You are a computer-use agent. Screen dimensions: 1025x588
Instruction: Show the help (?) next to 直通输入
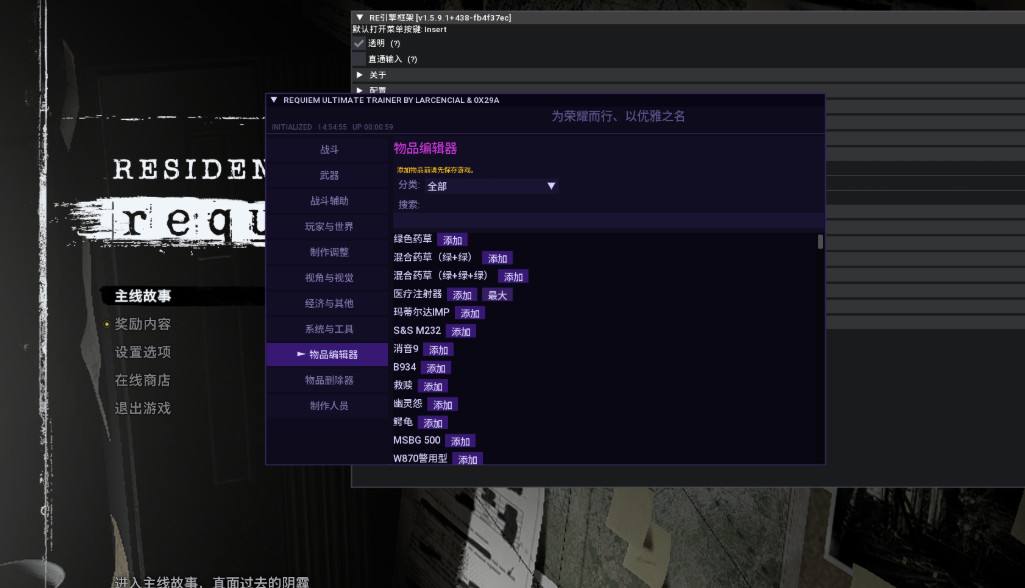click(x=412, y=60)
